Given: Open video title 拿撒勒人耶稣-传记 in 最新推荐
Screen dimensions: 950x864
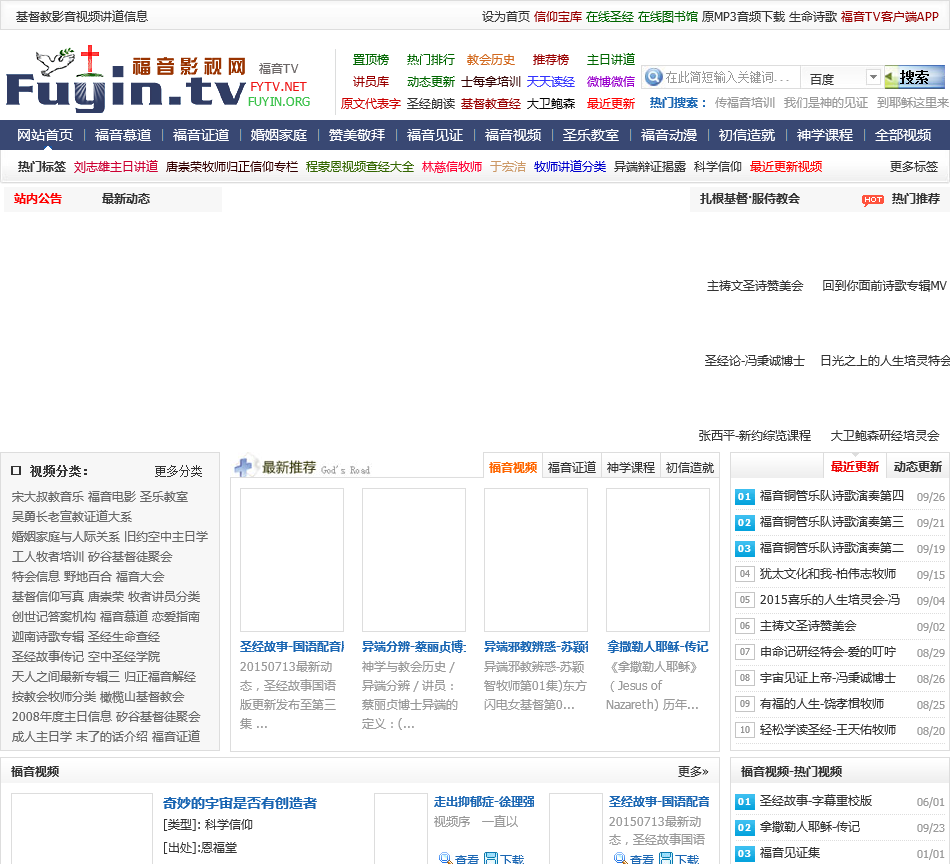Looking at the screenshot, I should click(657, 646).
